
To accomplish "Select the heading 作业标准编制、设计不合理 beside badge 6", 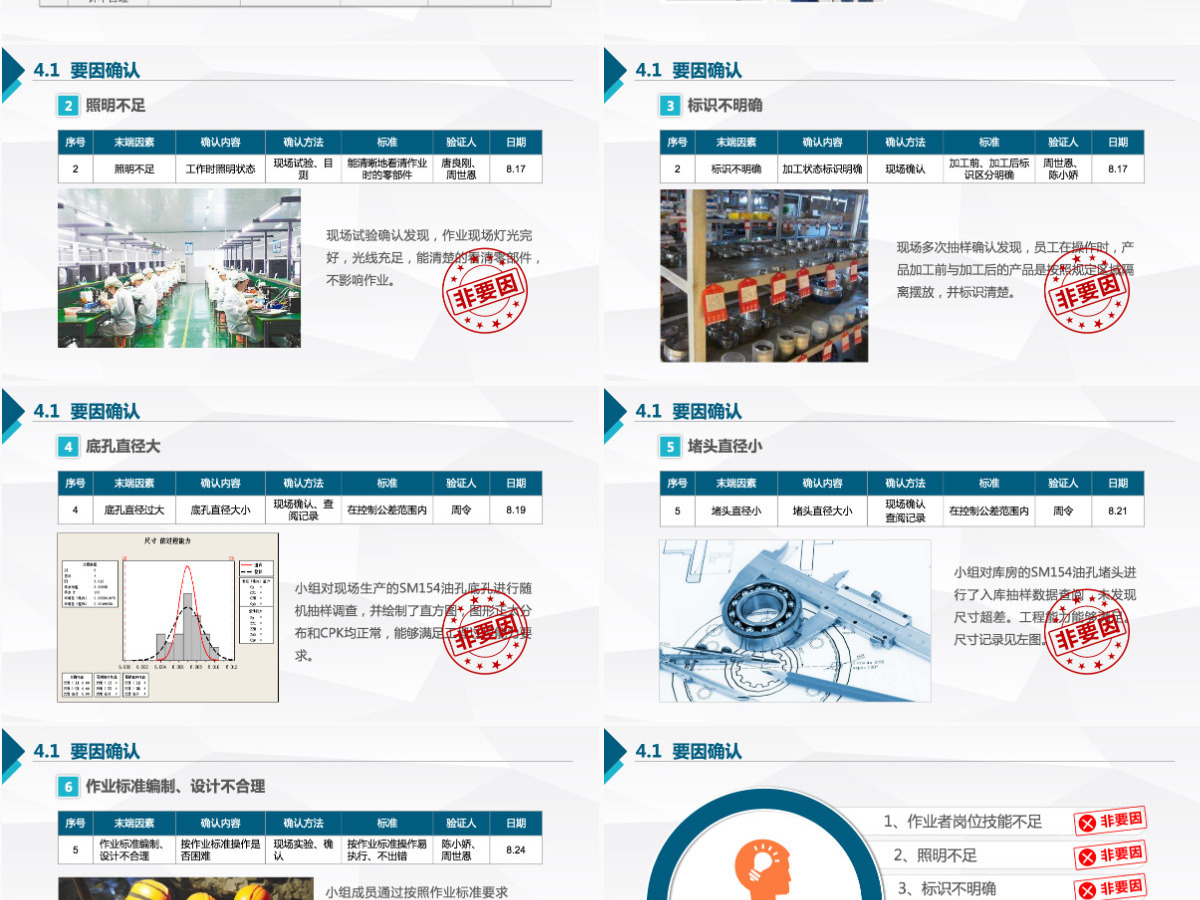I will (176, 786).
